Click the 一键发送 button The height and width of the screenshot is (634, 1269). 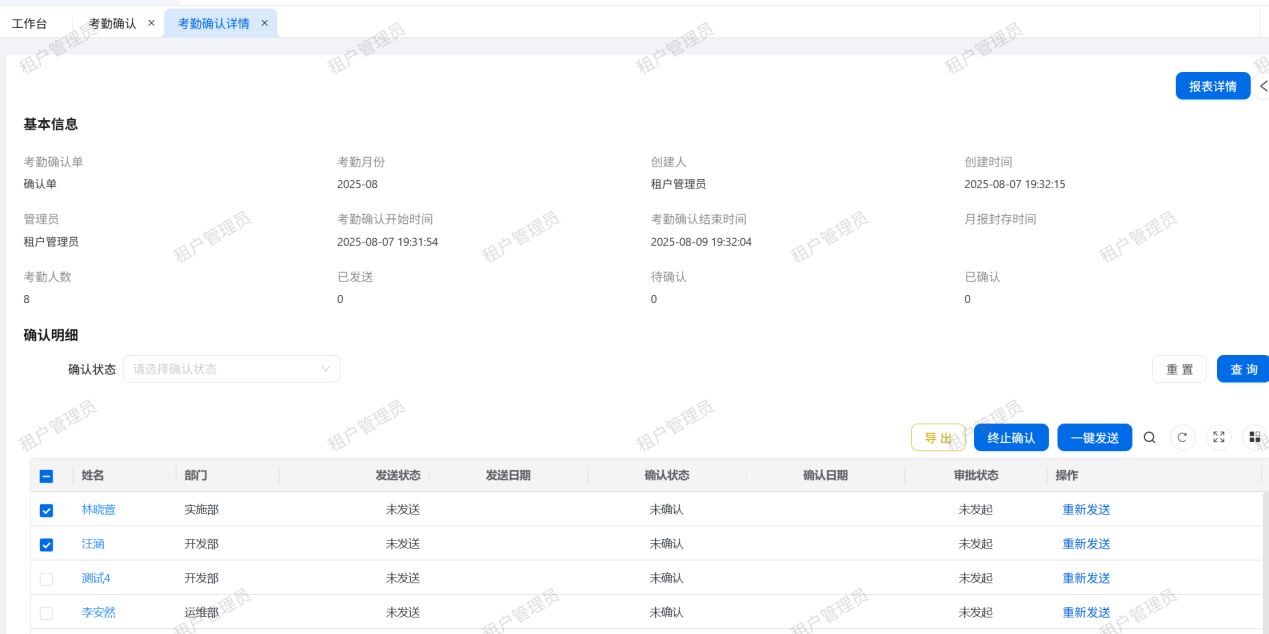(x=1094, y=438)
